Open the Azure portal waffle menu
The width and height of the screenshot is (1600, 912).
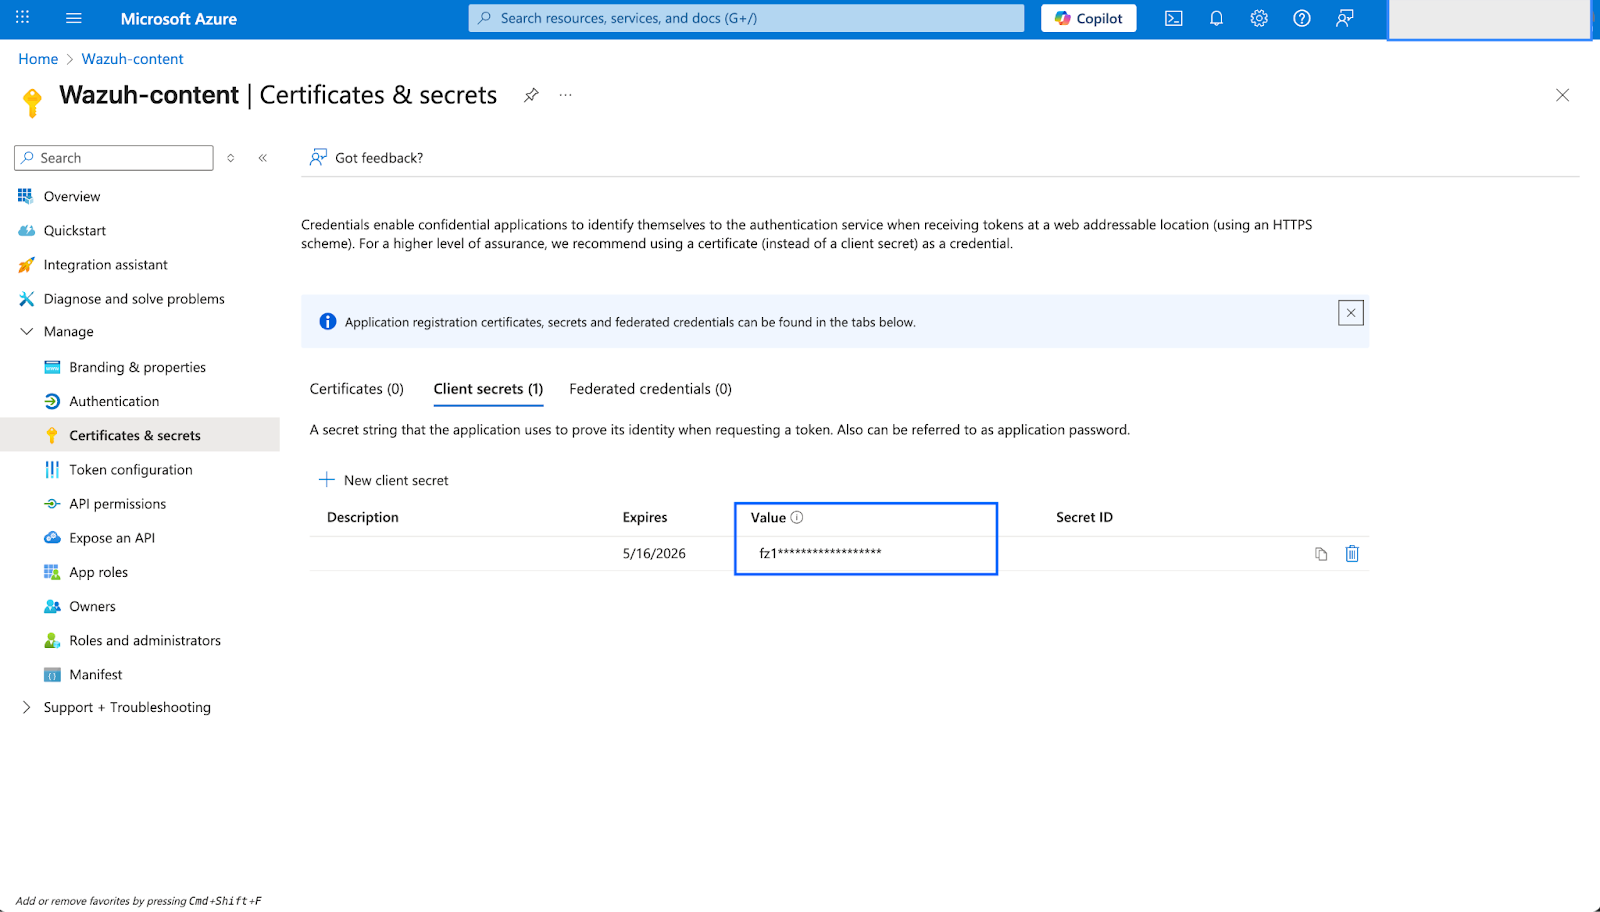(22, 18)
